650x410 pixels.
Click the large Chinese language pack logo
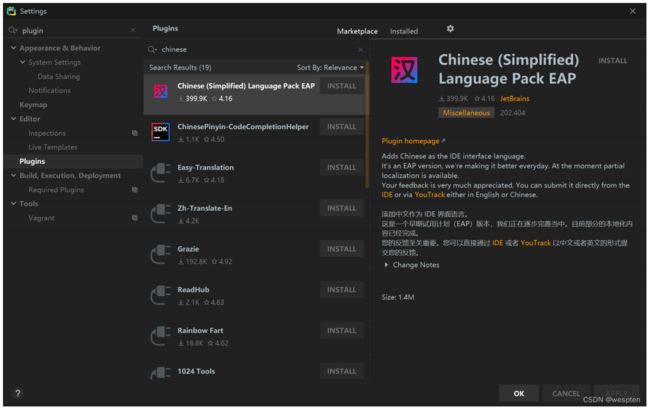[404, 70]
